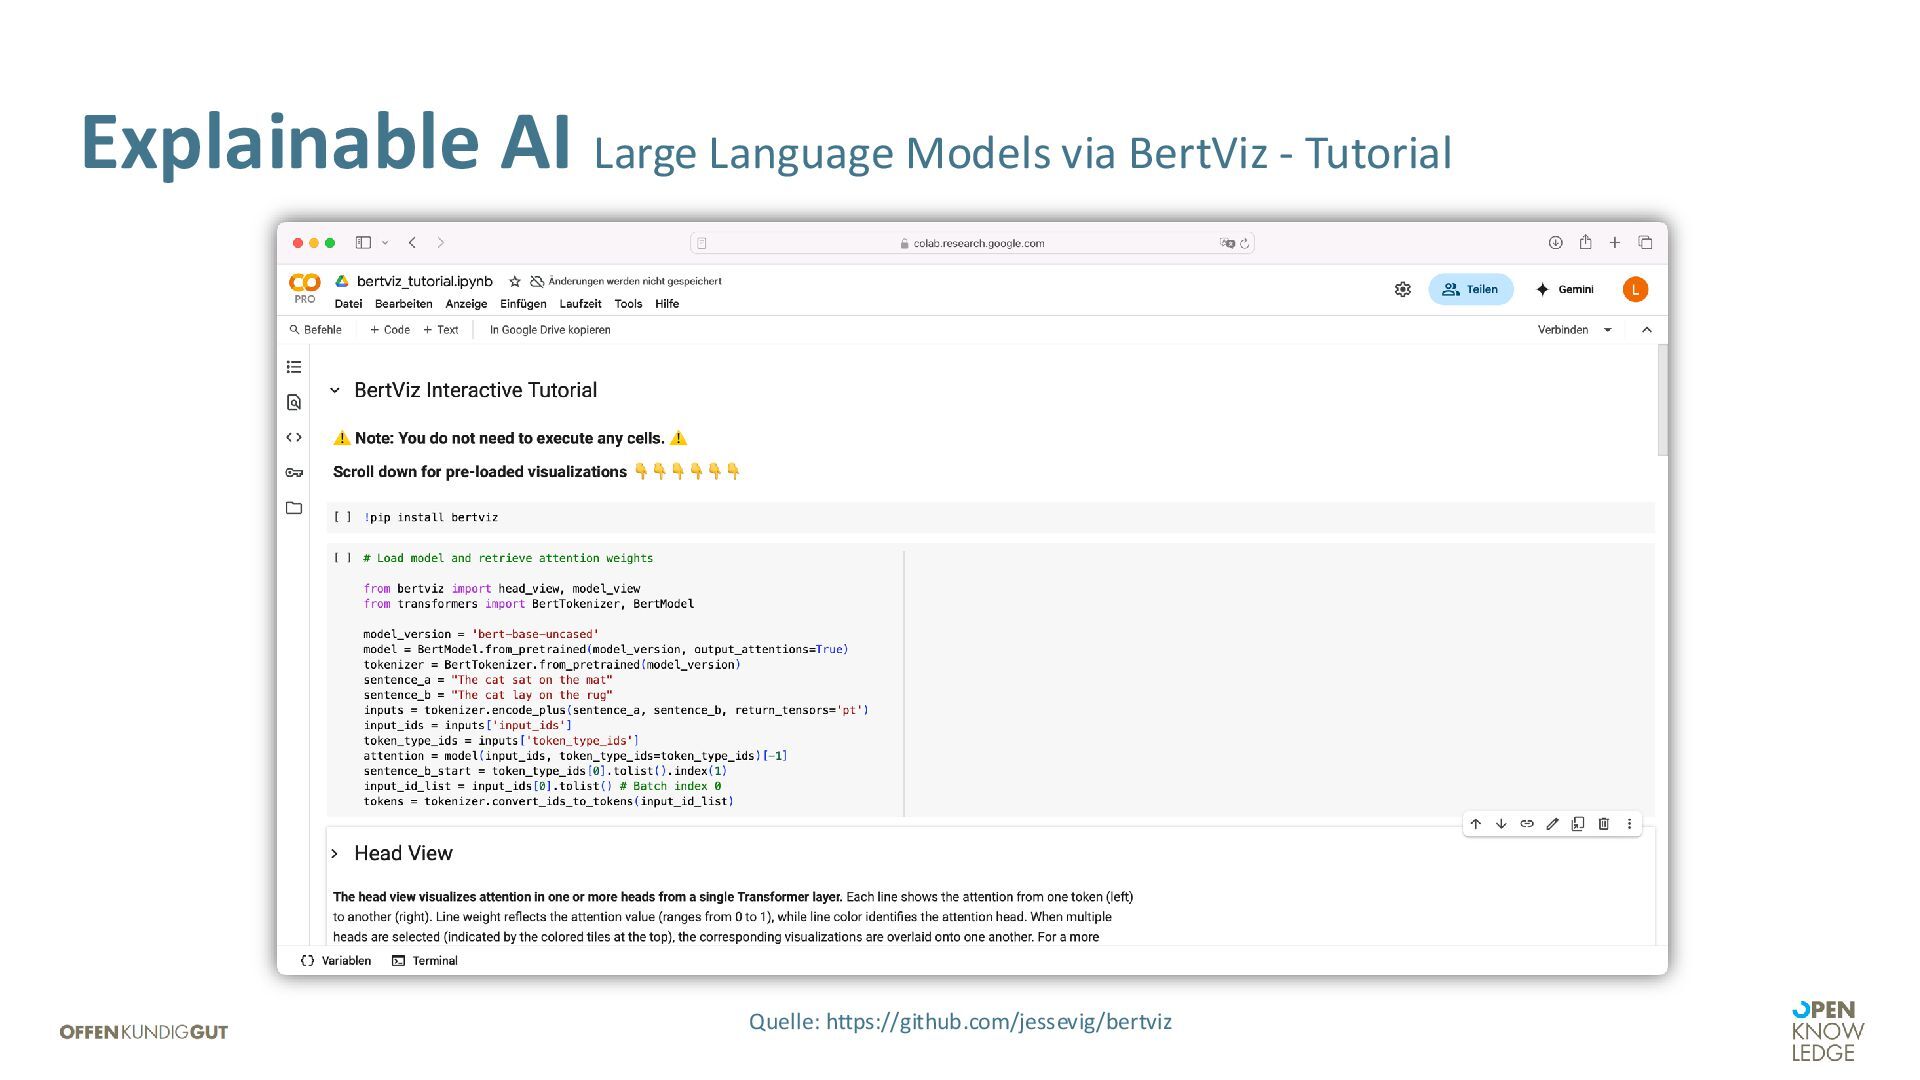
Task: Open the Einfügen menu
Action: [x=523, y=304]
